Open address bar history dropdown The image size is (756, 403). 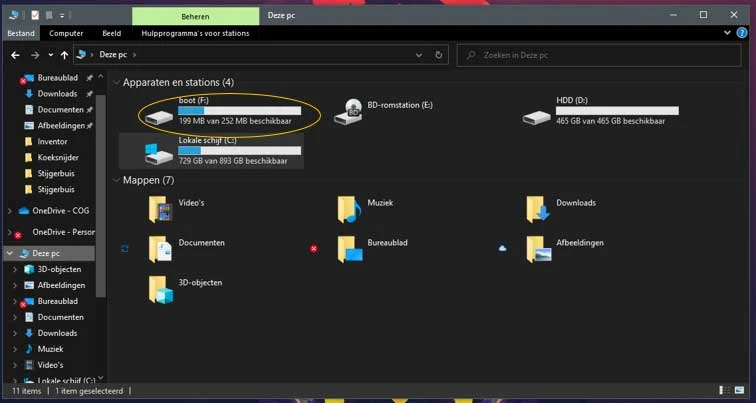tap(419, 55)
